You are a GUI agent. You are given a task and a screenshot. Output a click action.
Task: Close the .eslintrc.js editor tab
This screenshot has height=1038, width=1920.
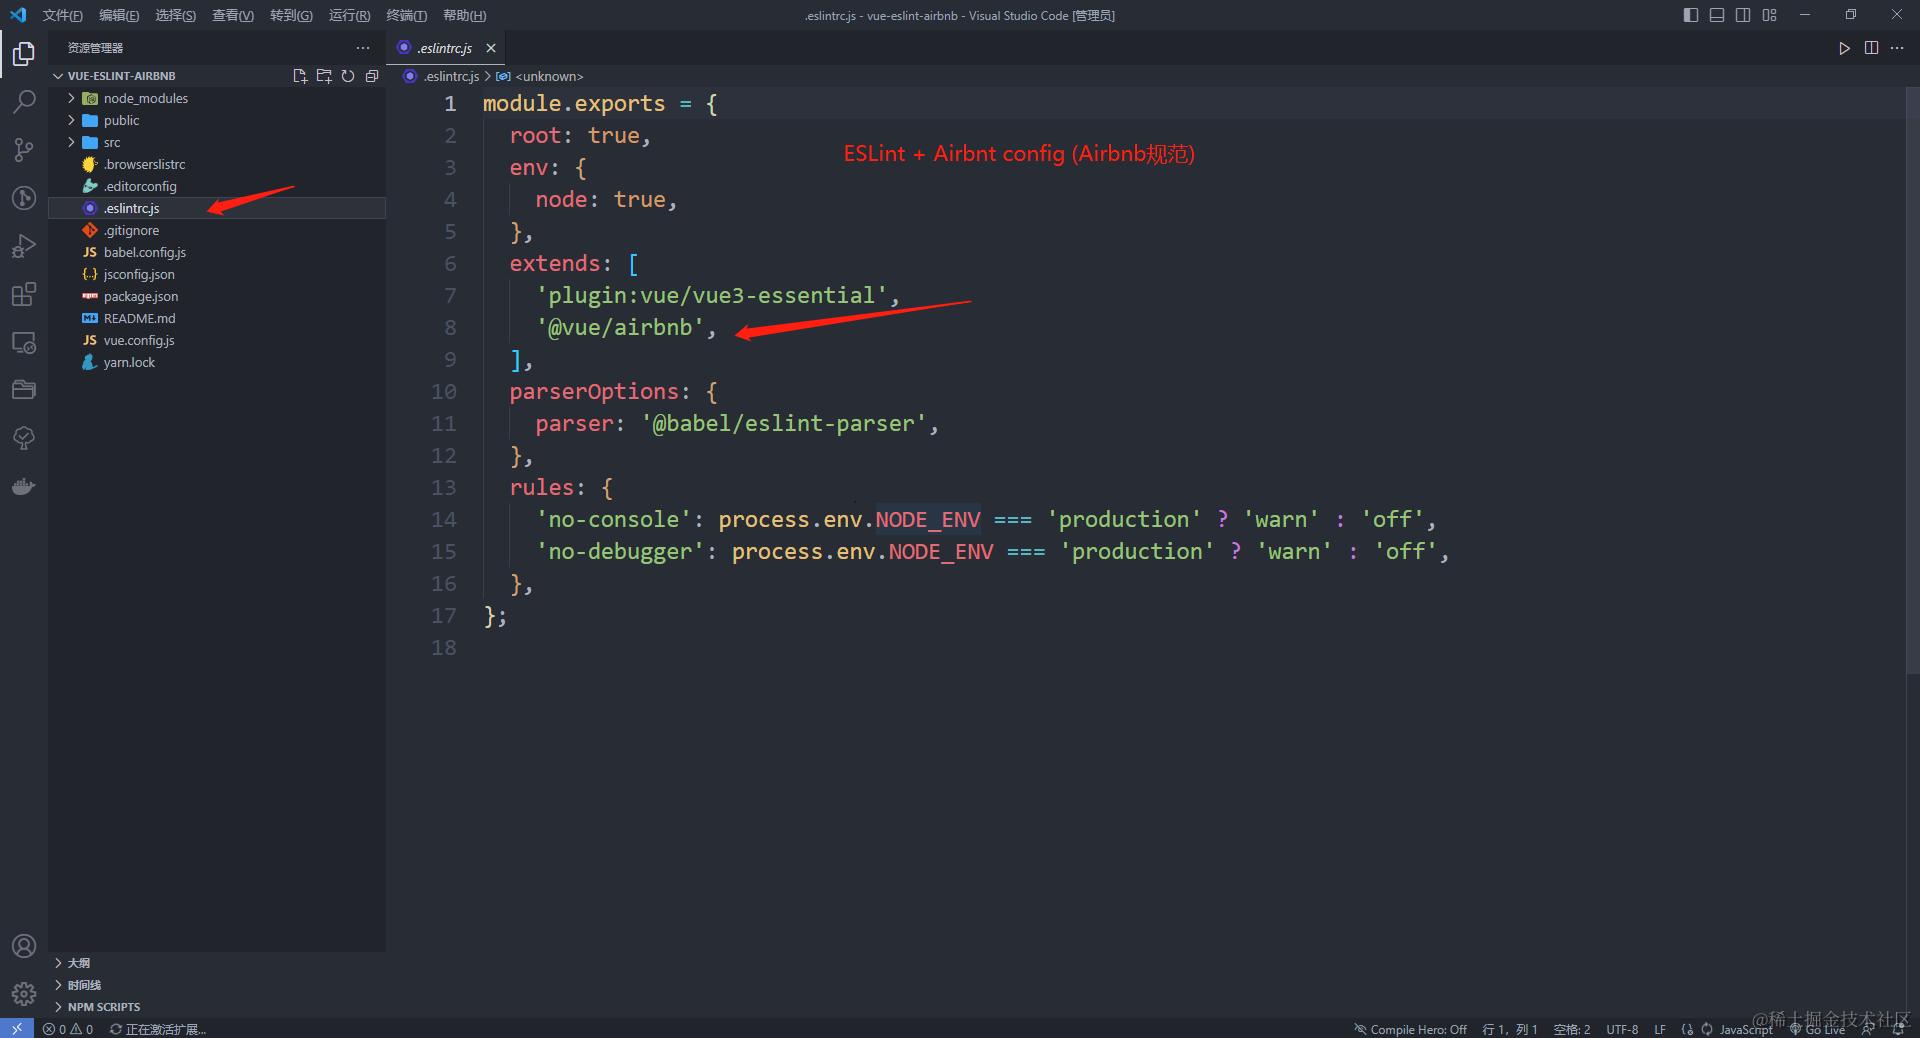point(491,48)
